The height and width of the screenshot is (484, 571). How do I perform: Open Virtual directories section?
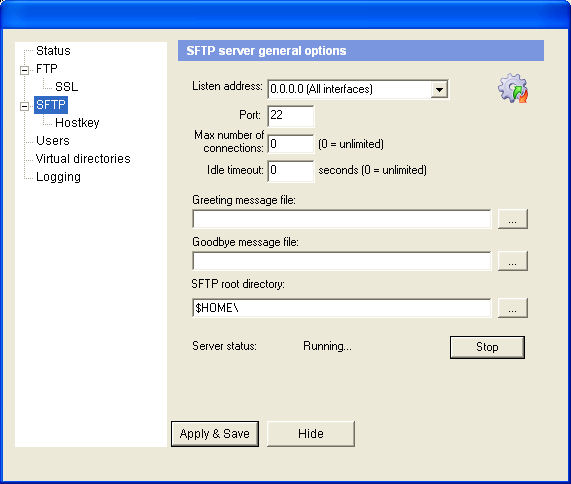(x=83, y=159)
